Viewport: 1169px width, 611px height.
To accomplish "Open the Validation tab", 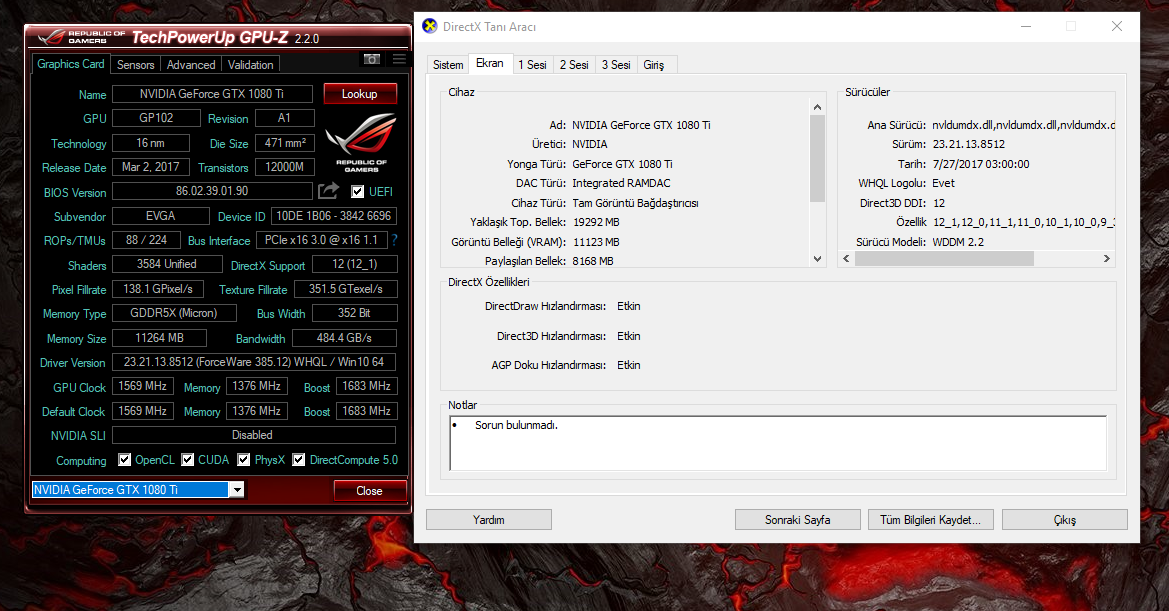I will 250,65.
